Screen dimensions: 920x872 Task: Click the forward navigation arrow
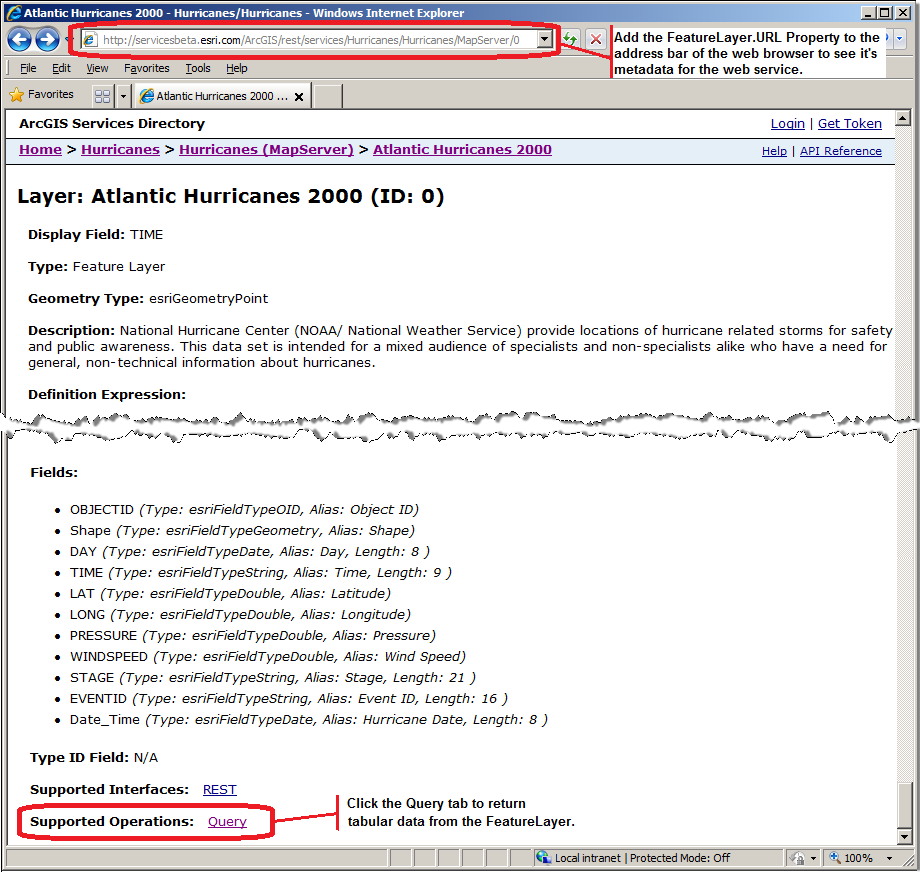[47, 38]
